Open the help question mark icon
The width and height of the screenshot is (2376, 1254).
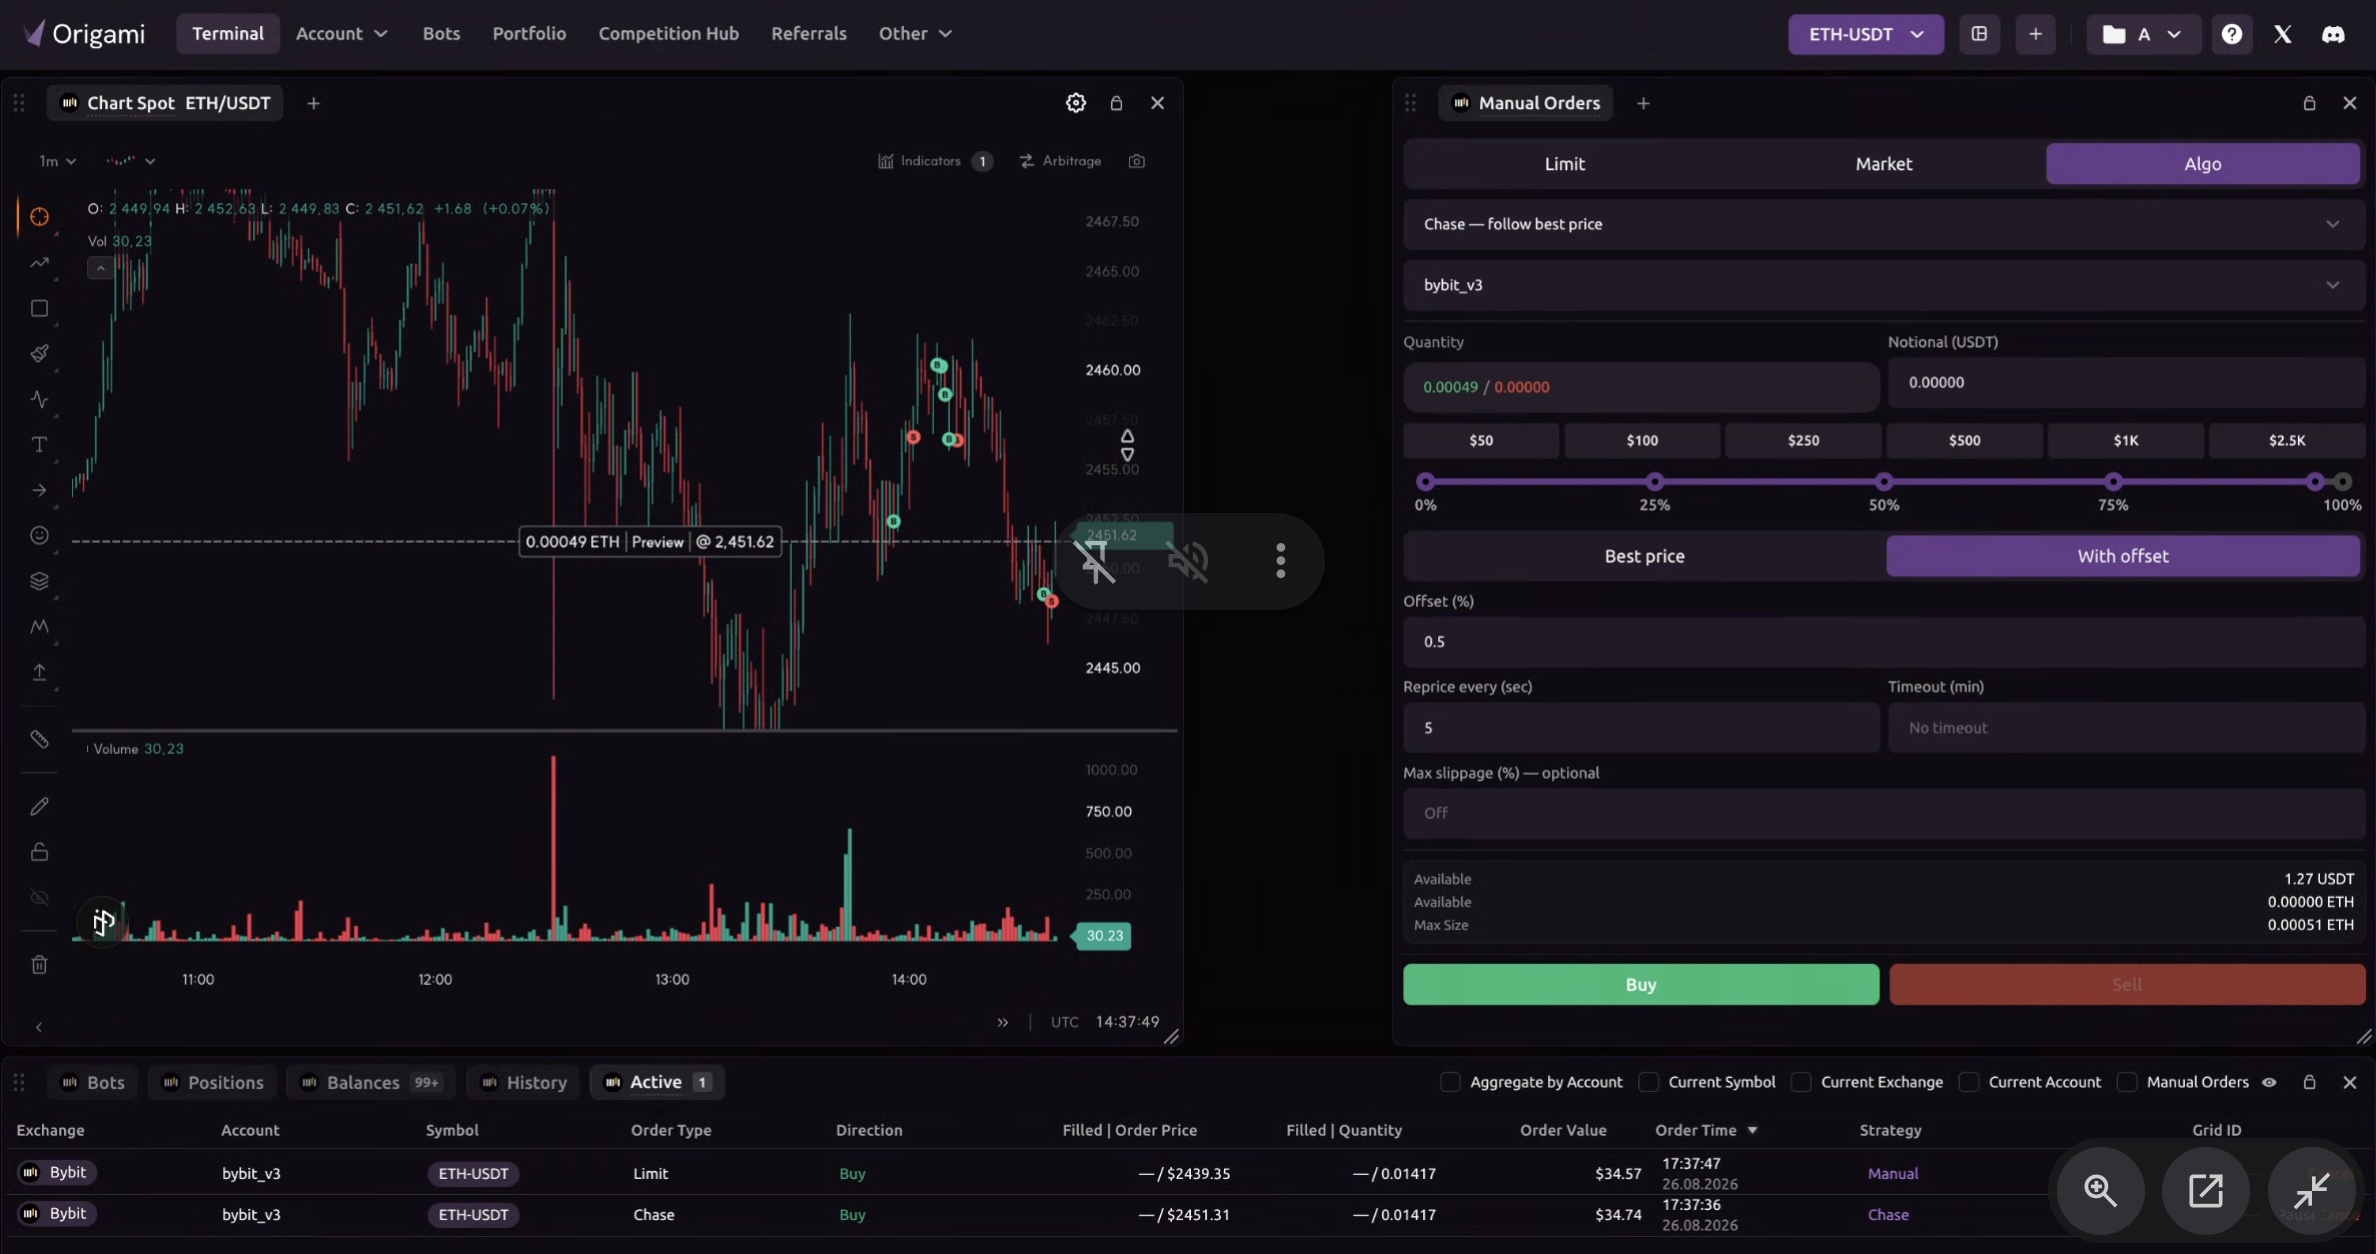pyautogui.click(x=2231, y=34)
